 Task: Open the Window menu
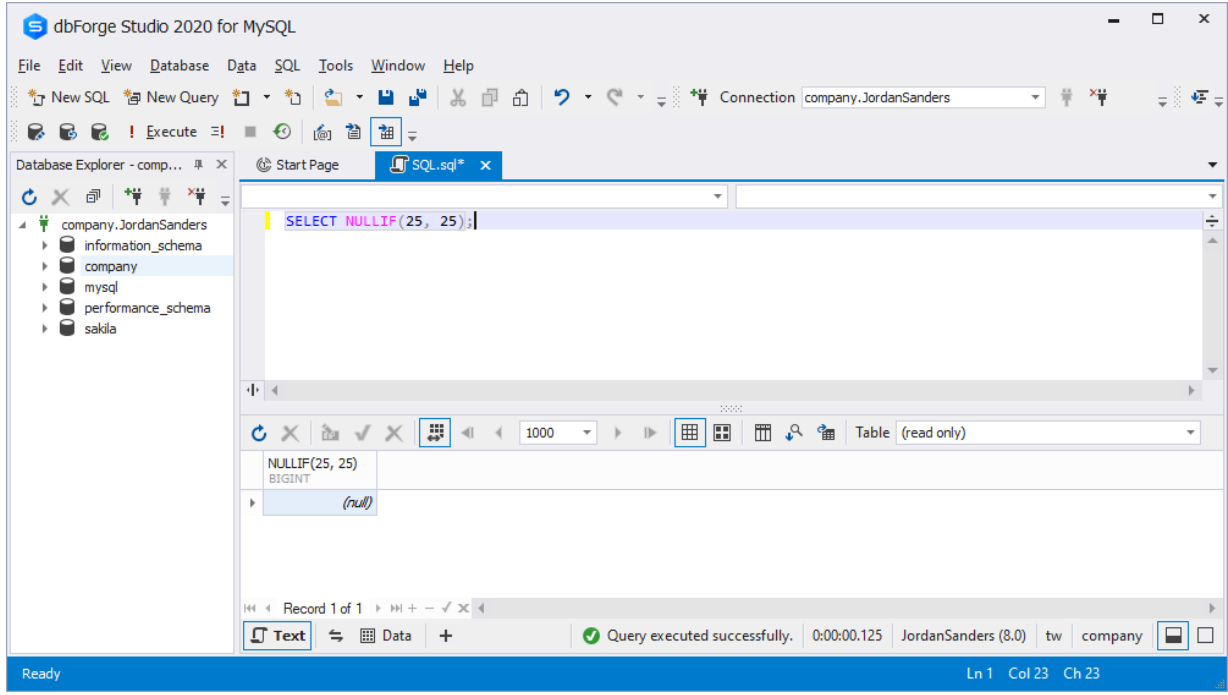click(x=398, y=65)
